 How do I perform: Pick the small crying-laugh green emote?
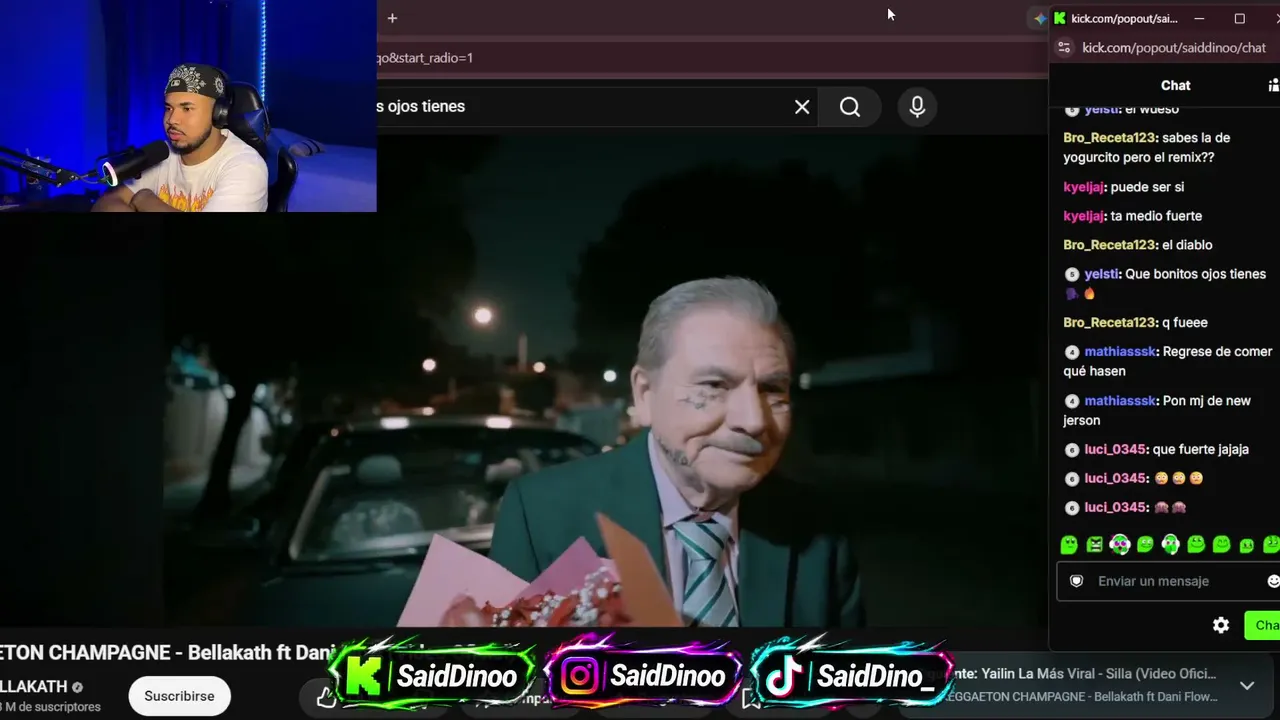click(1246, 546)
